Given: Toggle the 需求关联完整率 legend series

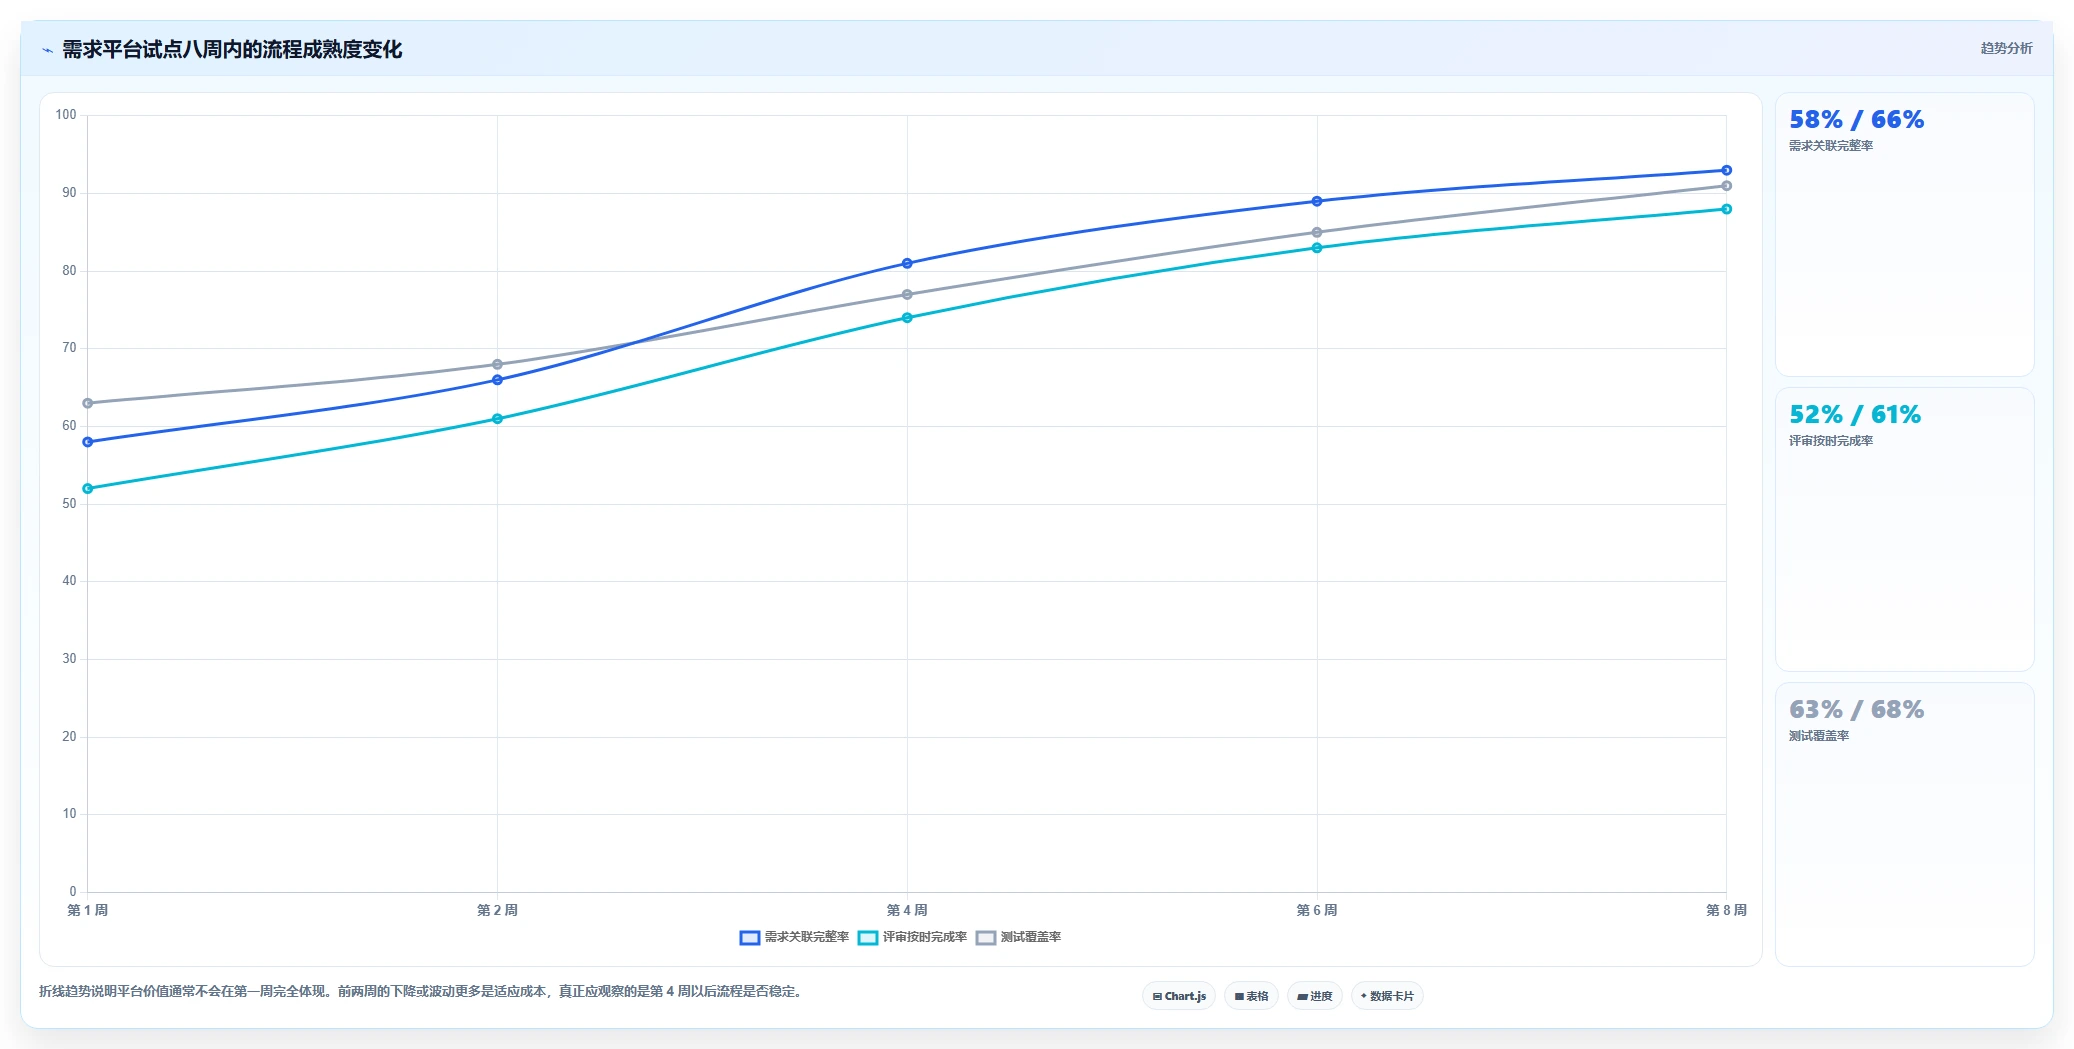Looking at the screenshot, I should 794,937.
